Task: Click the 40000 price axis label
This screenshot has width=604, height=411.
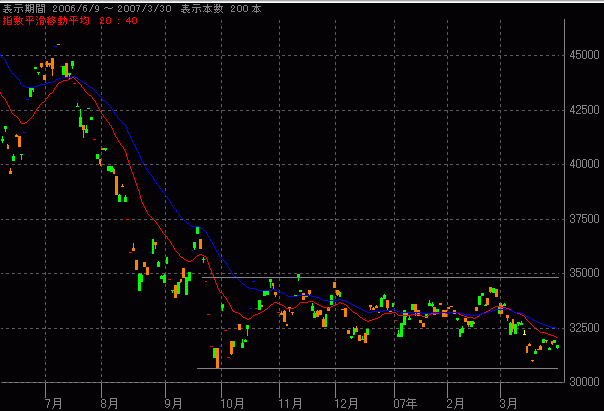Action: [x=584, y=164]
